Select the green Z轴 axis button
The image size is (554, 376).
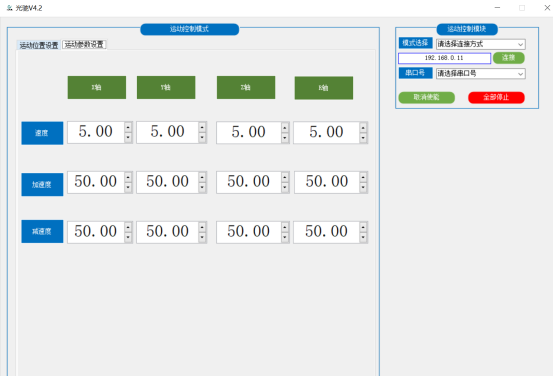246,87
